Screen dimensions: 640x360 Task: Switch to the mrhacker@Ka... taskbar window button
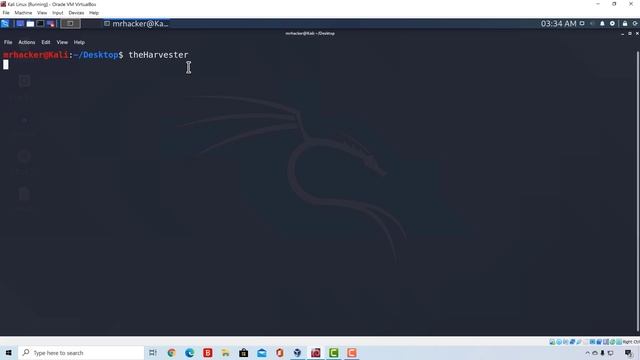(x=136, y=24)
